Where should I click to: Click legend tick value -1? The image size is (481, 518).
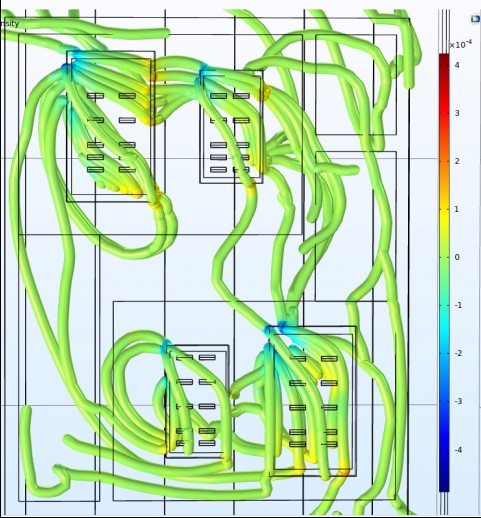point(458,305)
